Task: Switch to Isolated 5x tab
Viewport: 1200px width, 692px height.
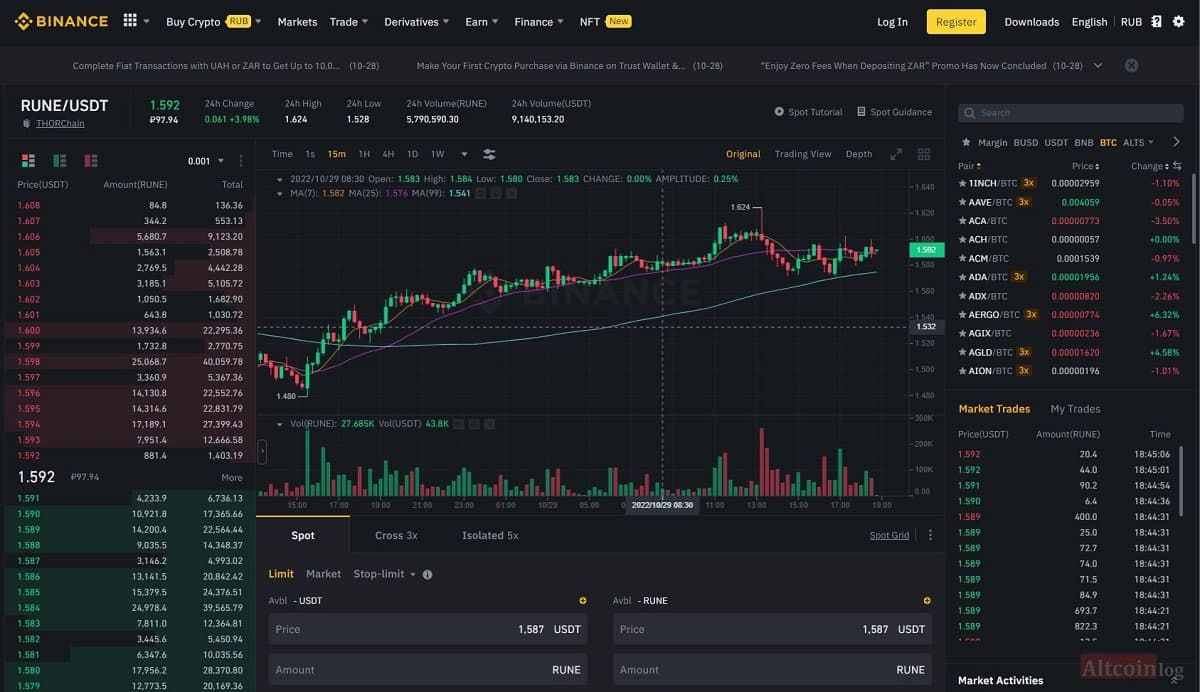Action: [x=490, y=535]
